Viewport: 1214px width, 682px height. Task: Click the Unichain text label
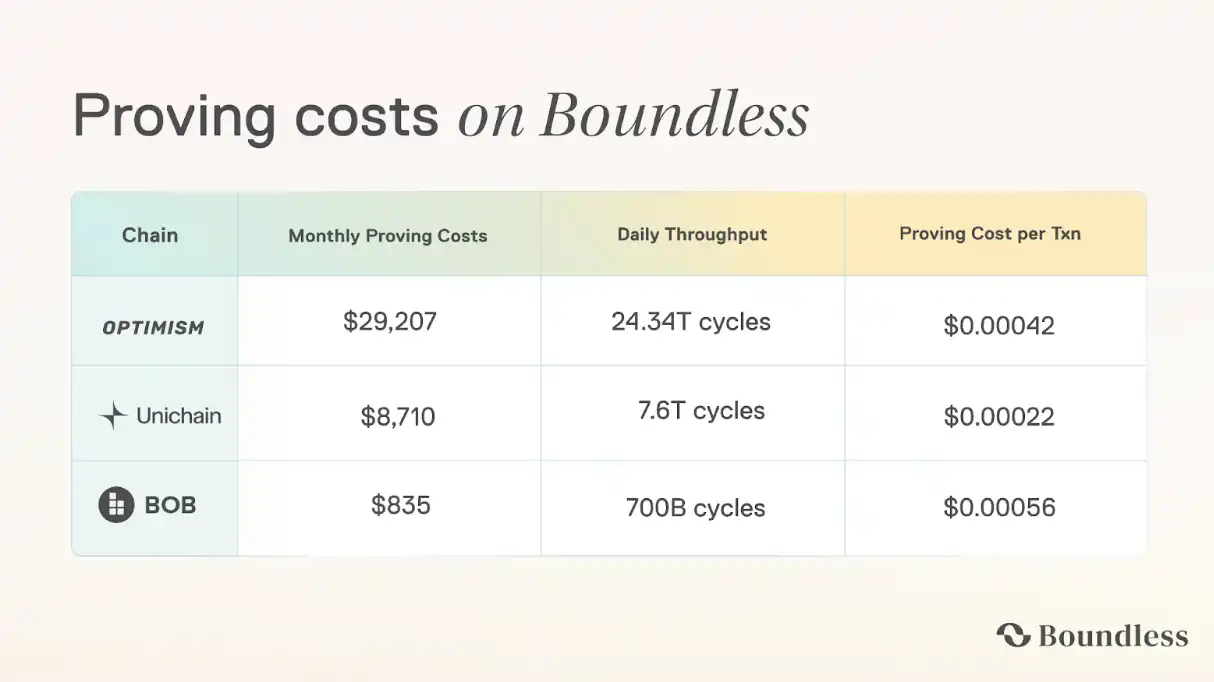tap(179, 416)
